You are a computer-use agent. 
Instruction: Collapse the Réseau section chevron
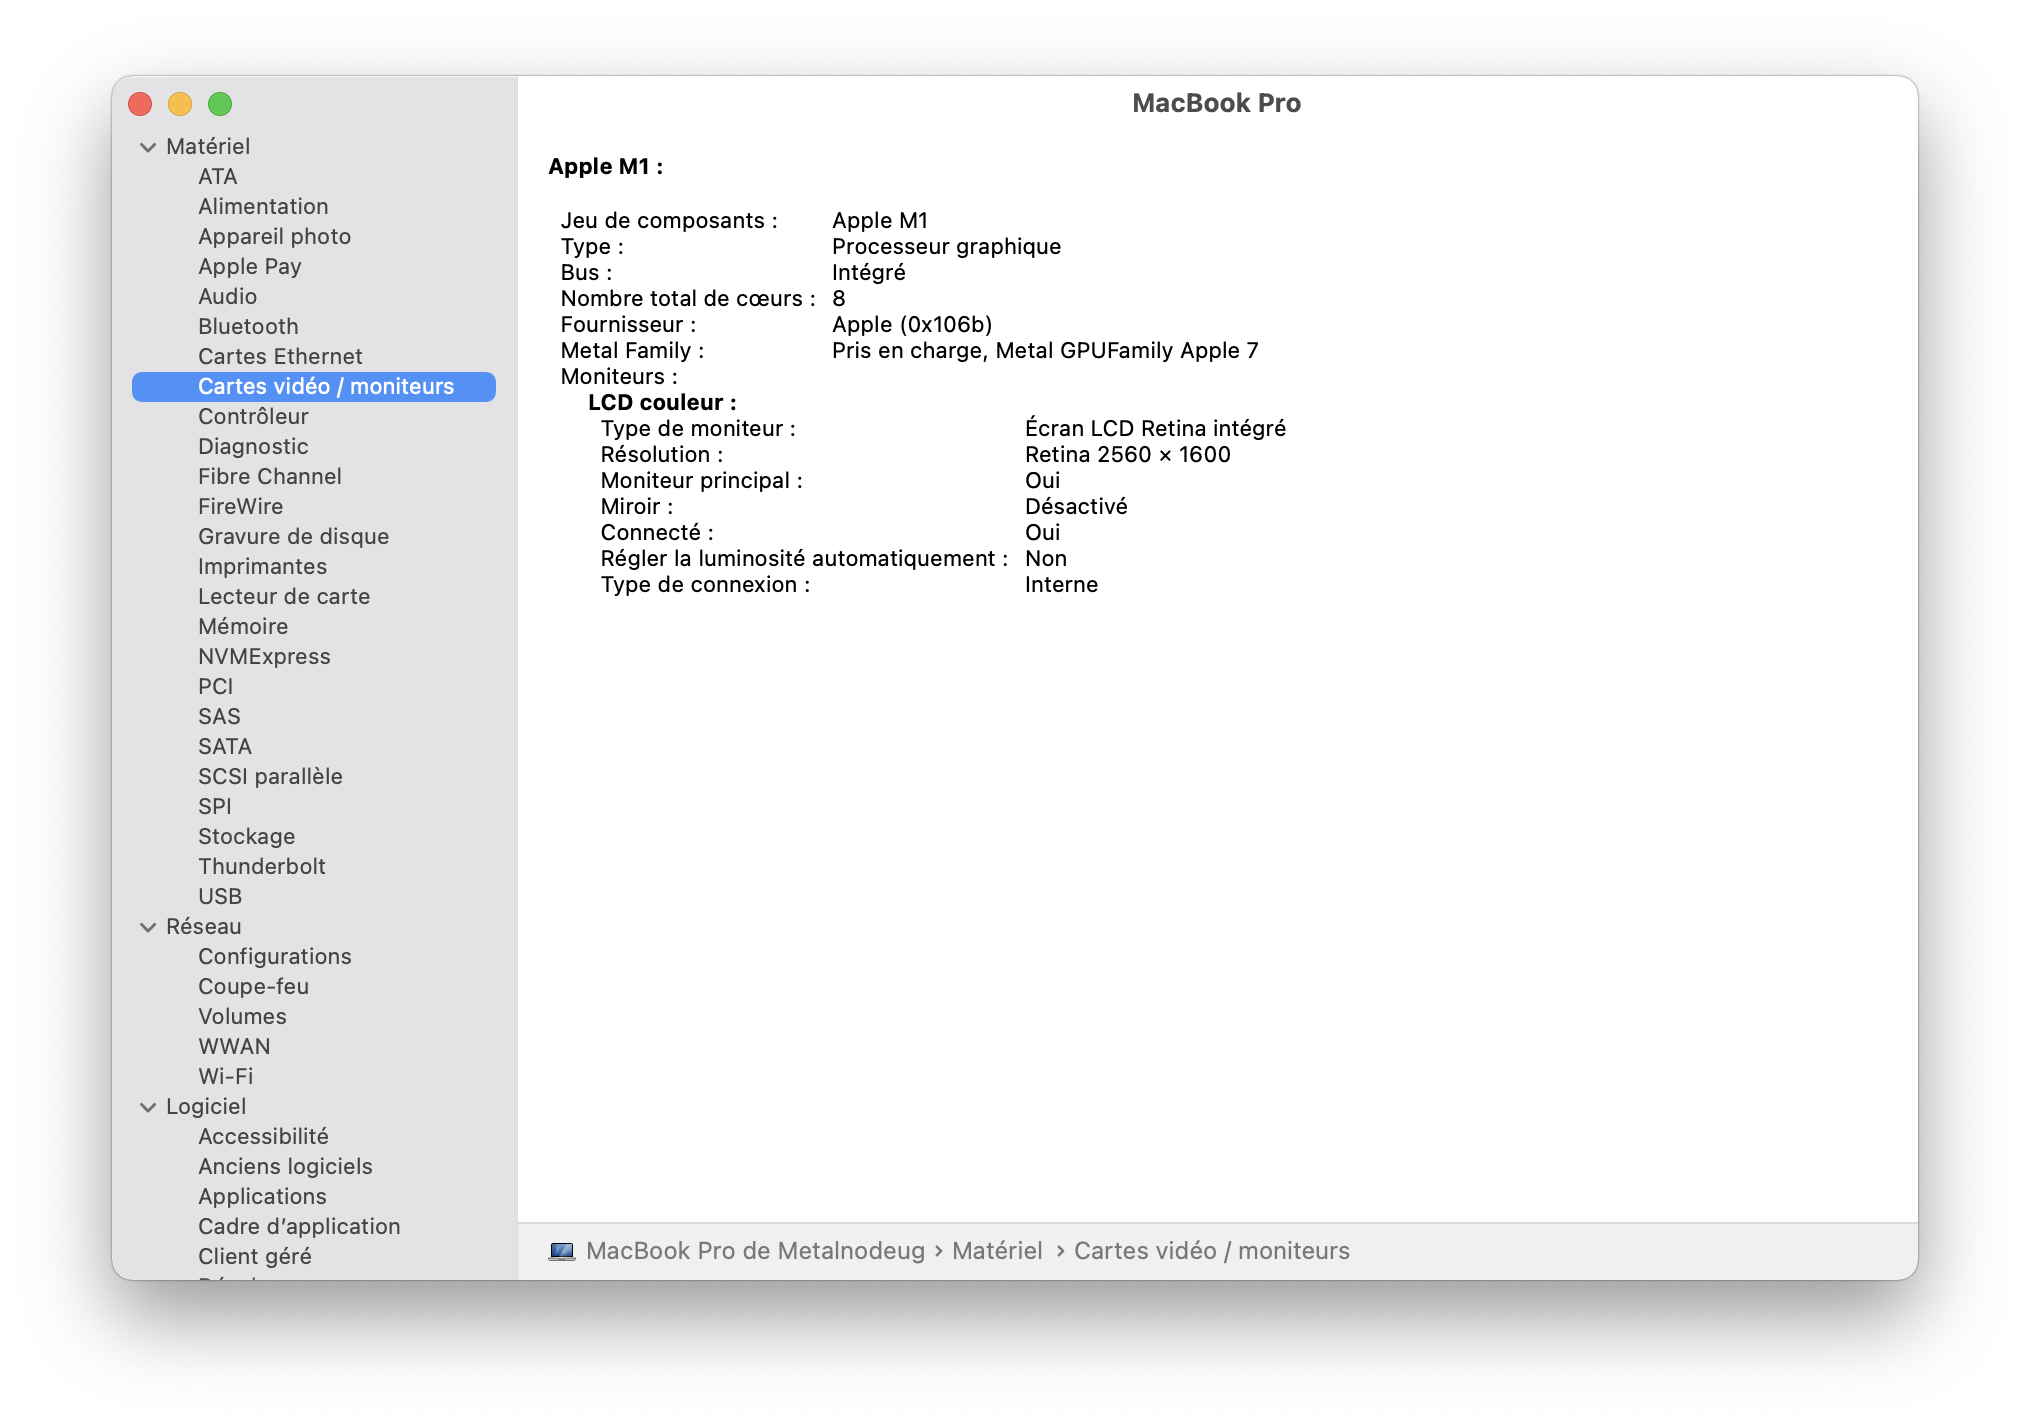(x=148, y=927)
